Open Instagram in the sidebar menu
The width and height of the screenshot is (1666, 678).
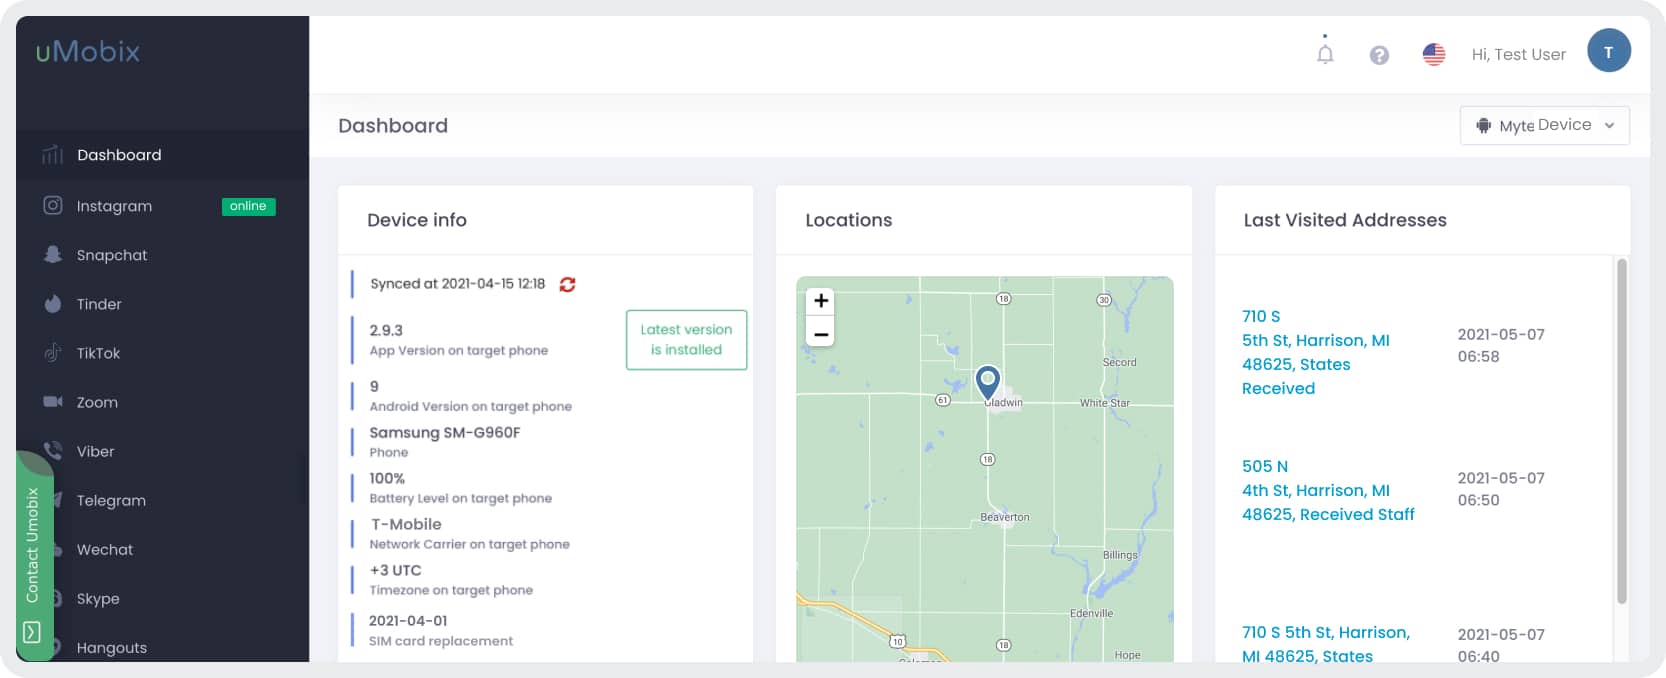click(162, 206)
